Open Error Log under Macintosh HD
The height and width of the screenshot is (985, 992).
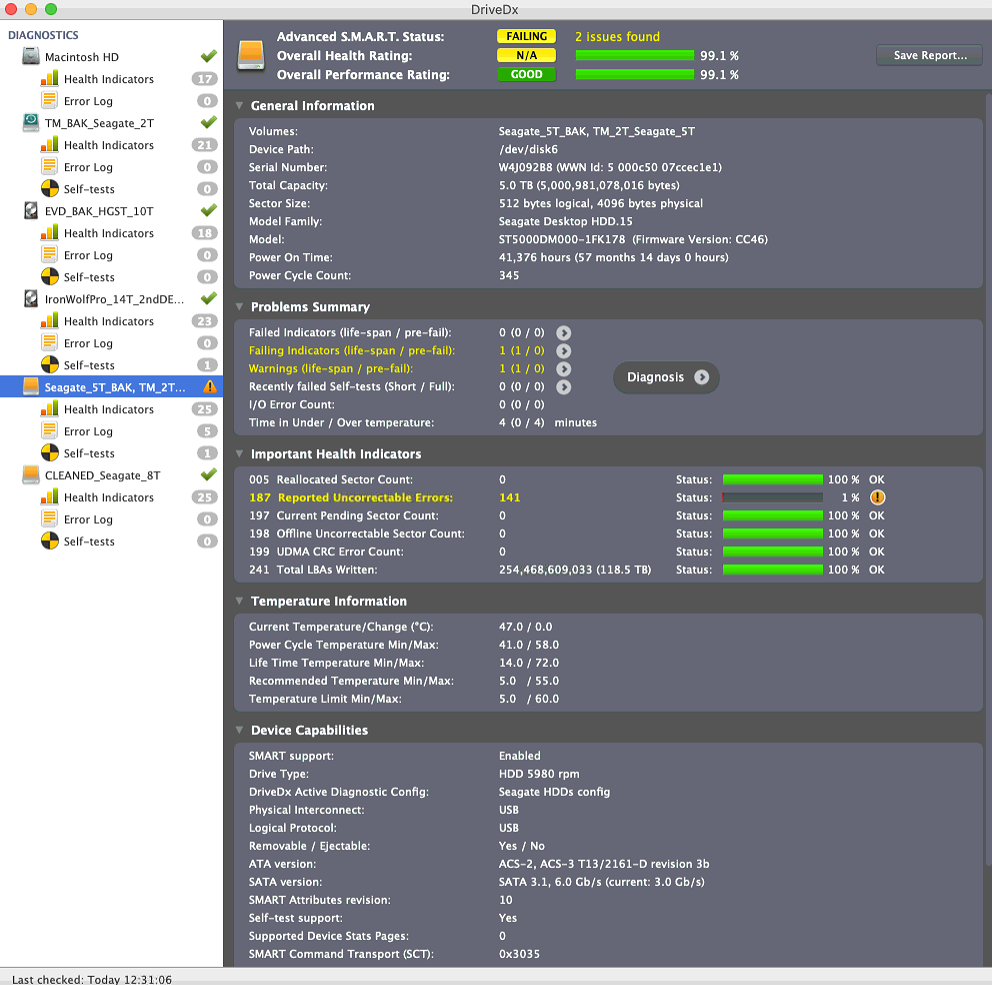click(x=88, y=101)
